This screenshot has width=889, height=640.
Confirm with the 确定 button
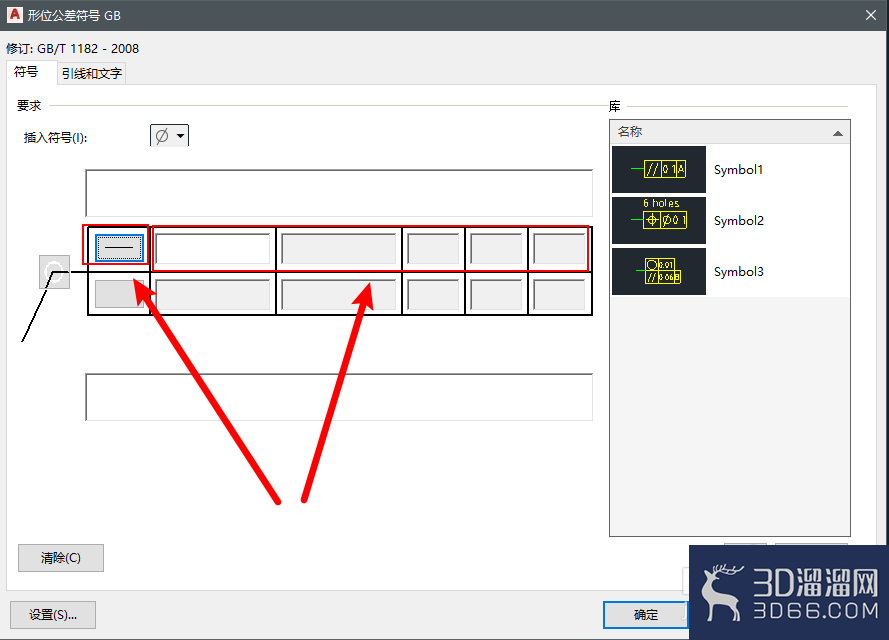point(646,615)
